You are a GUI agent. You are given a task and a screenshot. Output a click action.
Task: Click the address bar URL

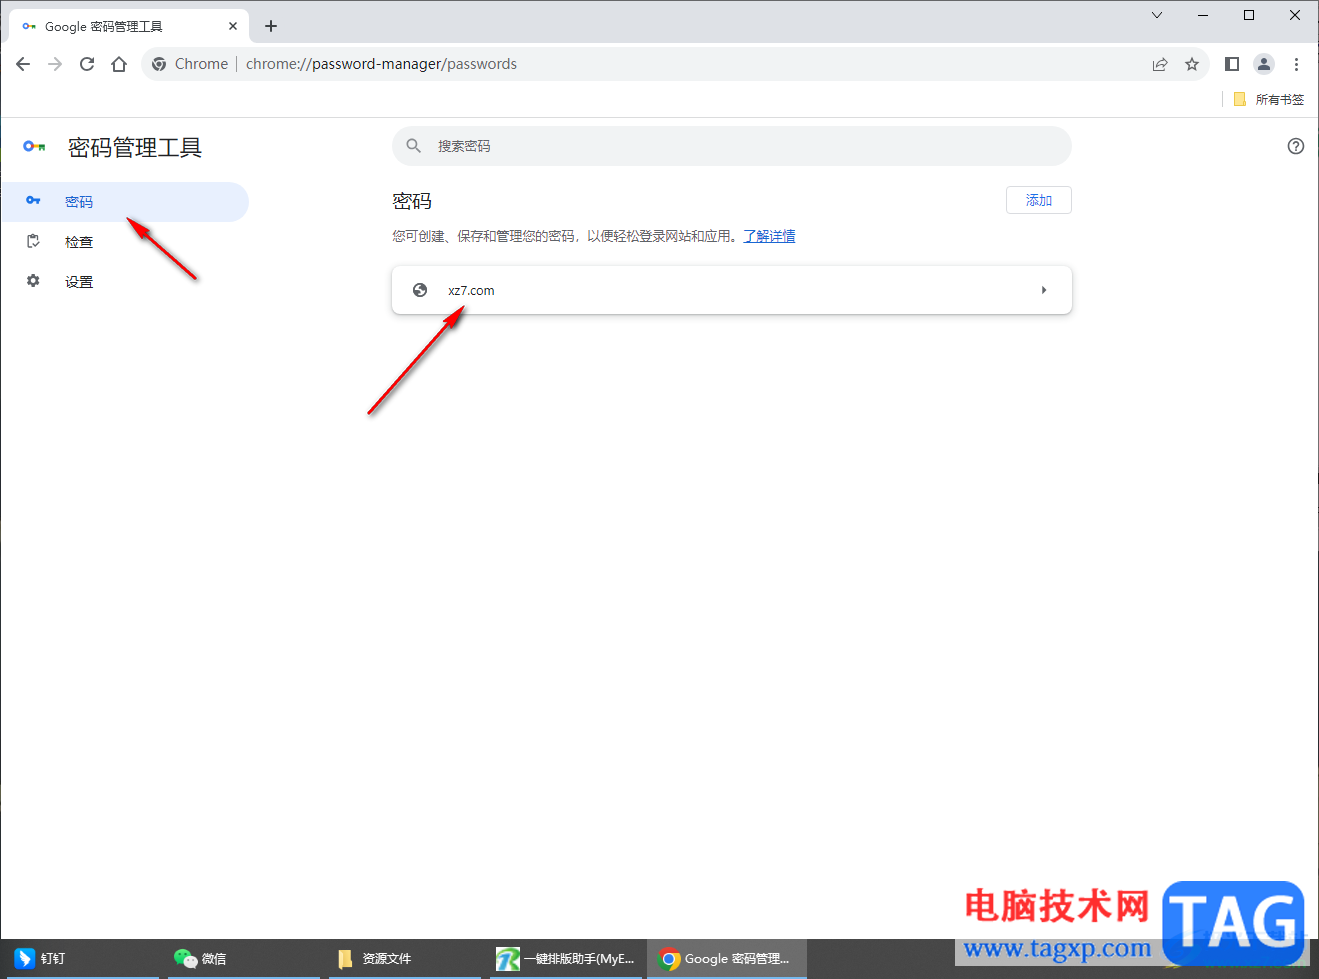pos(381,64)
